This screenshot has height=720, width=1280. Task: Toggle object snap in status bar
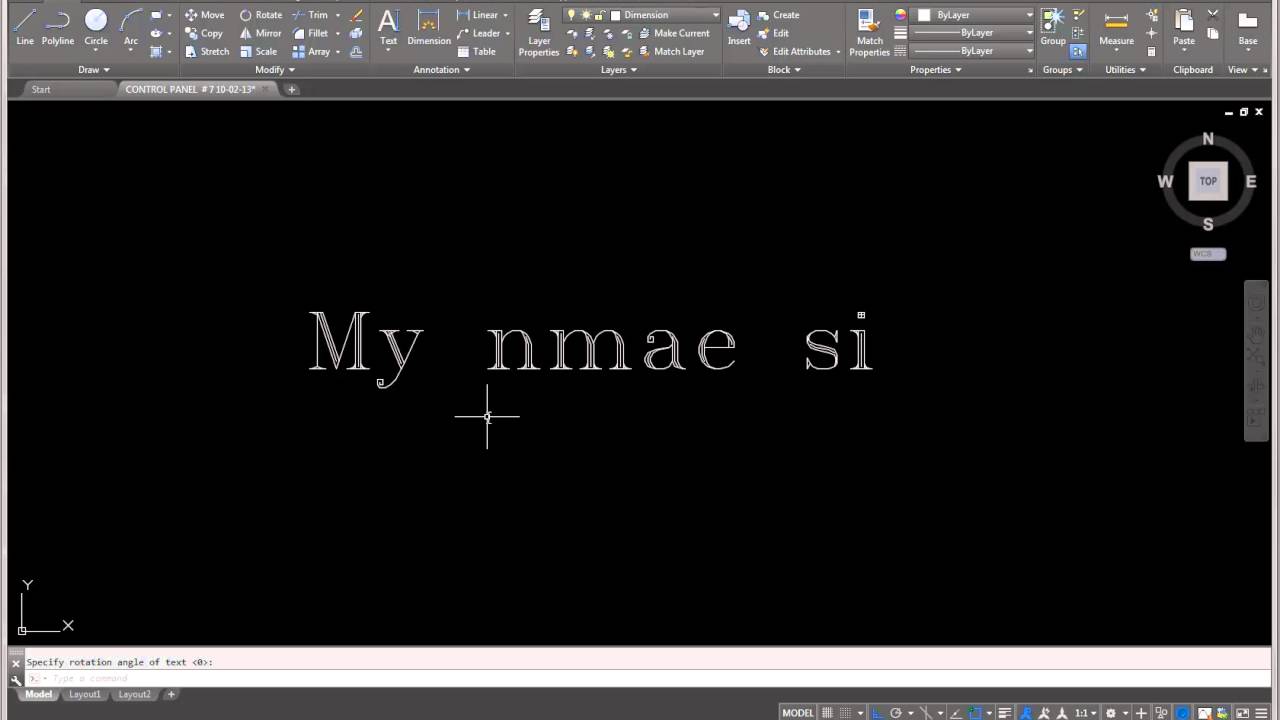(x=975, y=713)
